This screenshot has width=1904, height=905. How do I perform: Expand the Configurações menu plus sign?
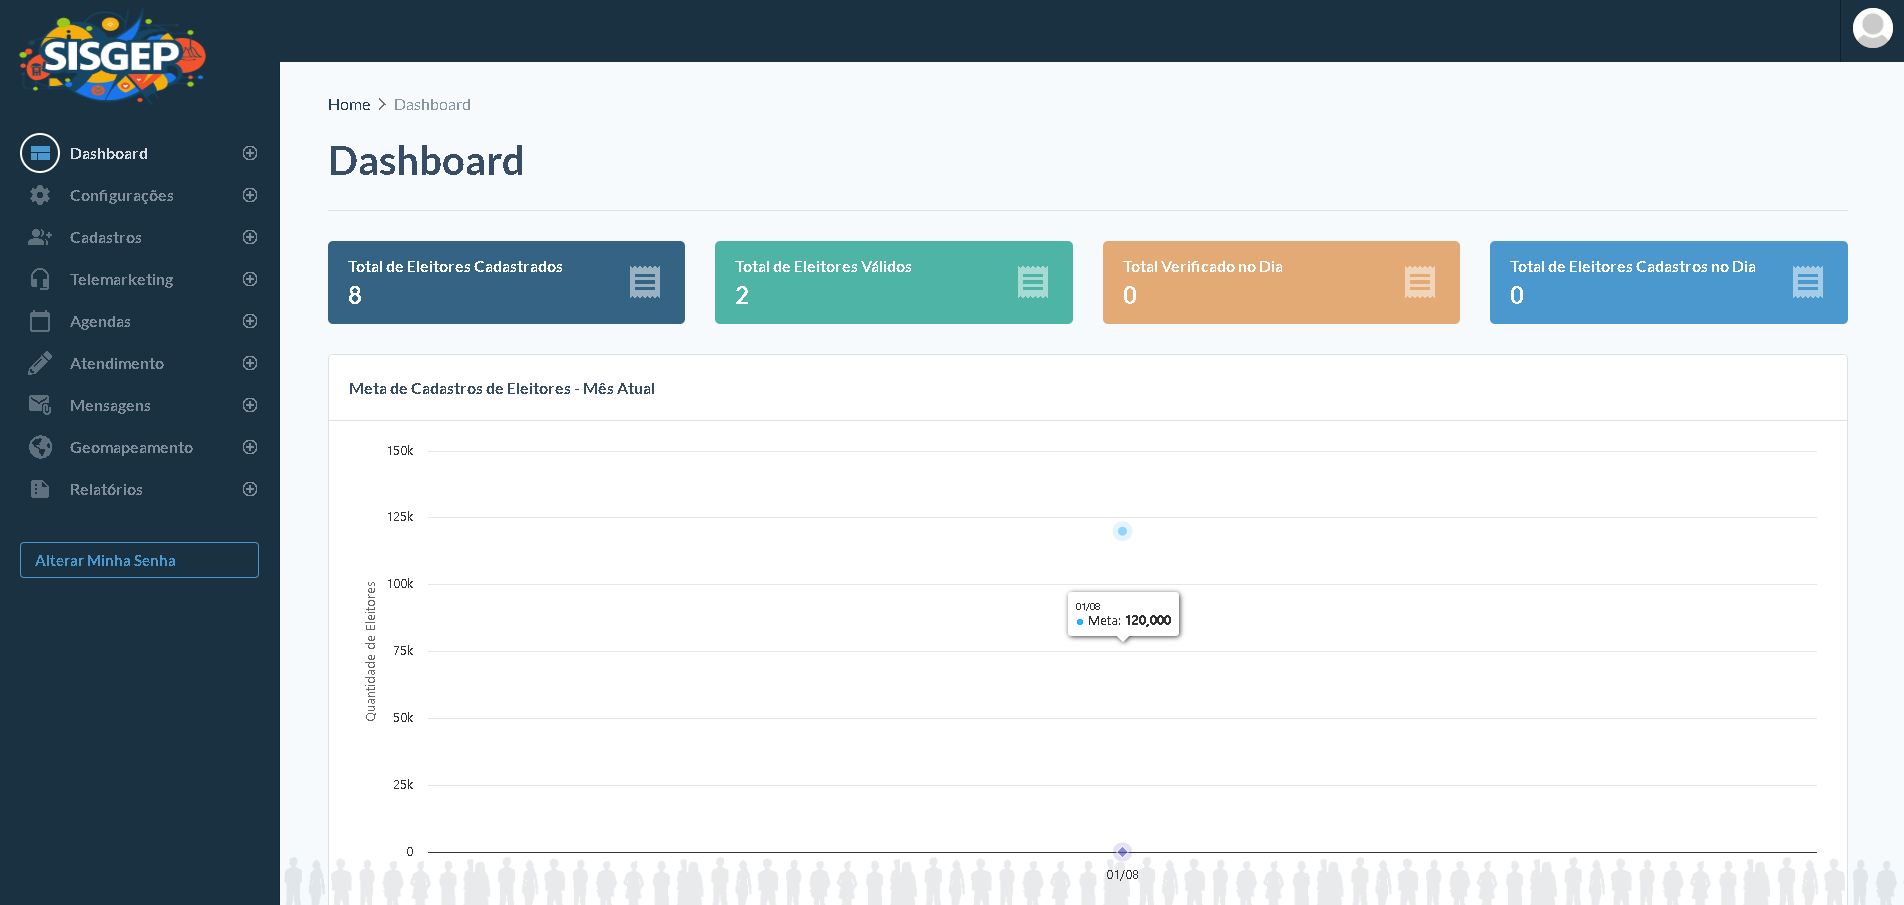point(250,195)
